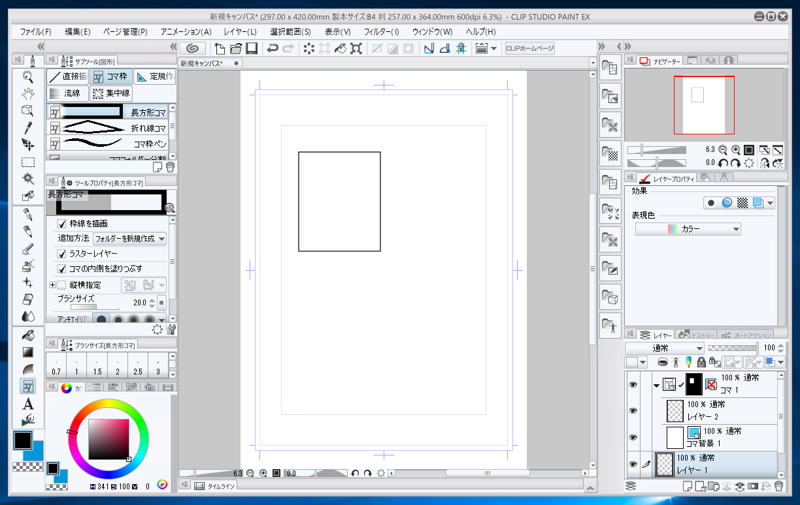Select the Auto select magic wand tool

click(x=28, y=179)
